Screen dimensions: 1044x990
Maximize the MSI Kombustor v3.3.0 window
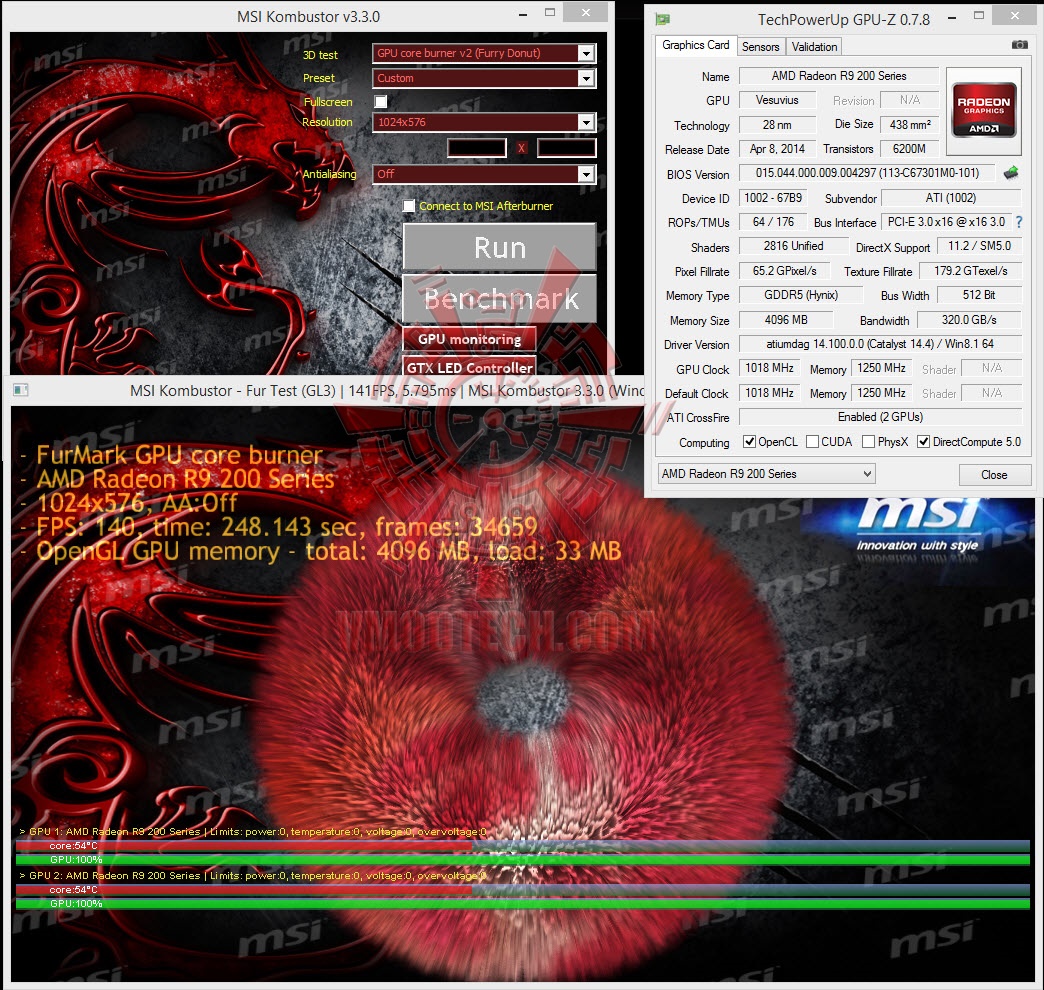click(550, 12)
